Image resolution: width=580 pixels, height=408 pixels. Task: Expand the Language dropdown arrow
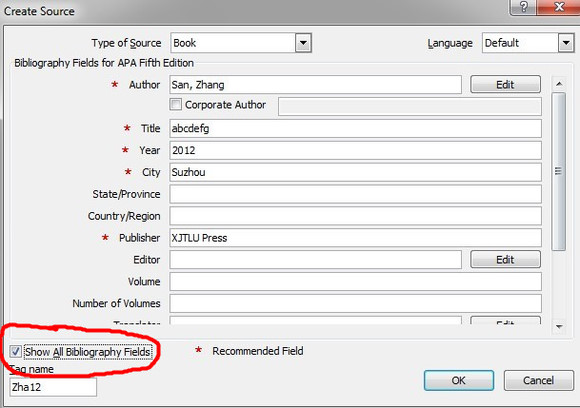[x=566, y=43]
